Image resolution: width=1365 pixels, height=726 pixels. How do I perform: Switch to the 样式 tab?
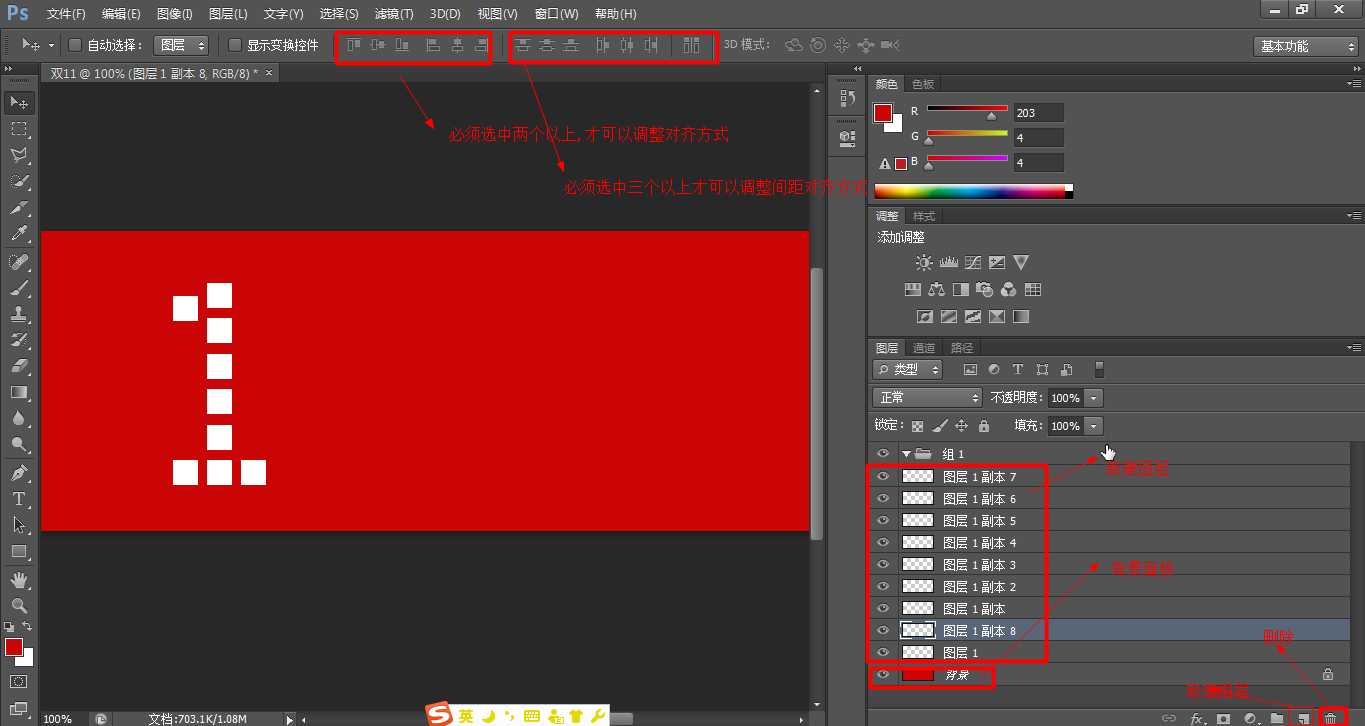click(924, 216)
